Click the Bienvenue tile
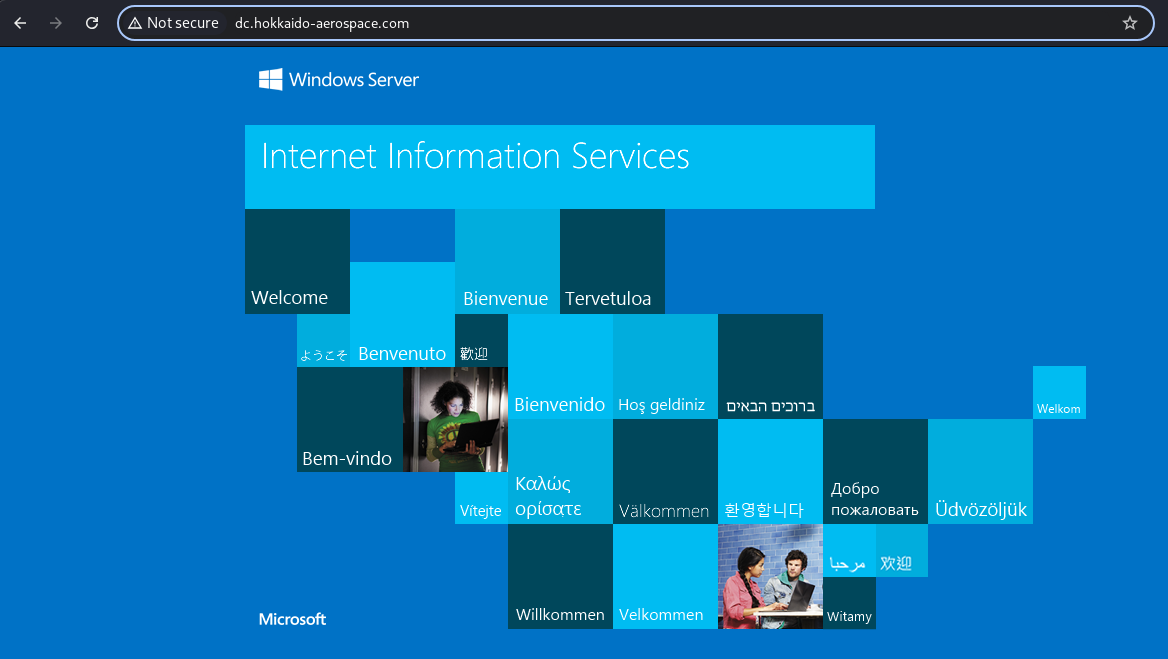Viewport: 1168px width, 659px height. tap(507, 261)
